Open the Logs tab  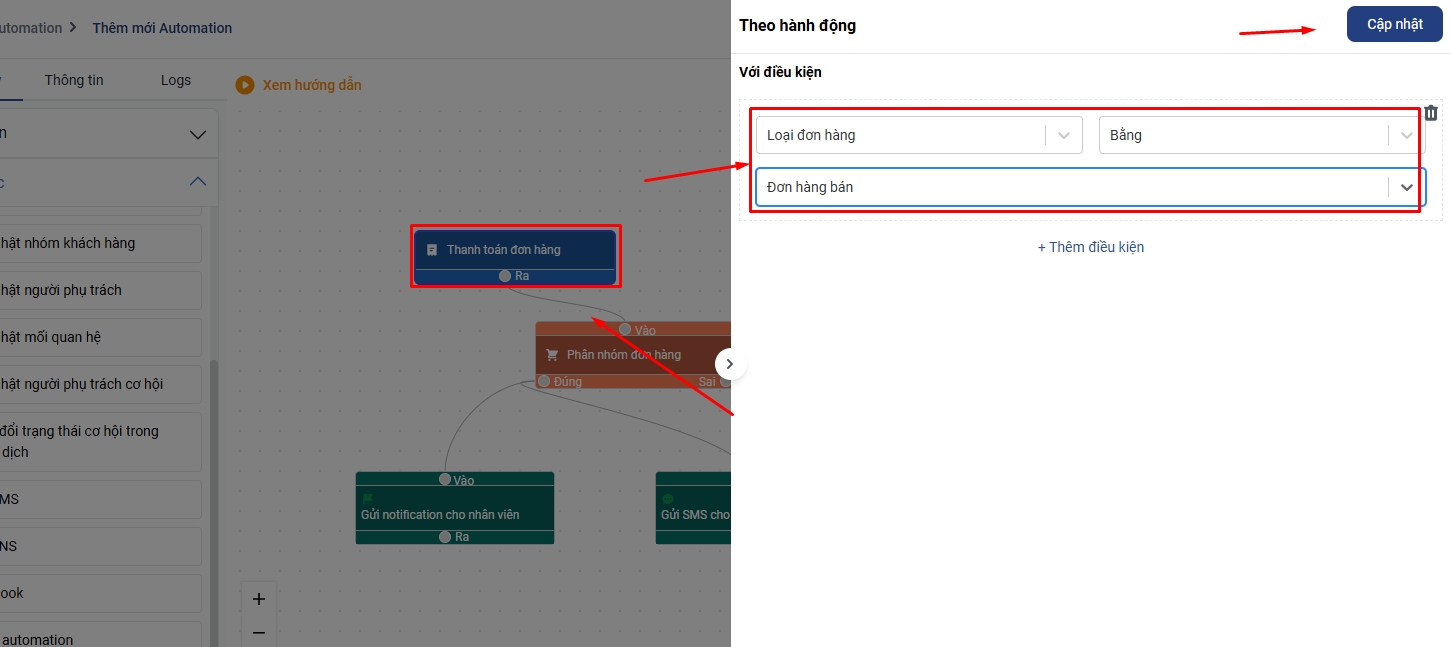(x=176, y=80)
